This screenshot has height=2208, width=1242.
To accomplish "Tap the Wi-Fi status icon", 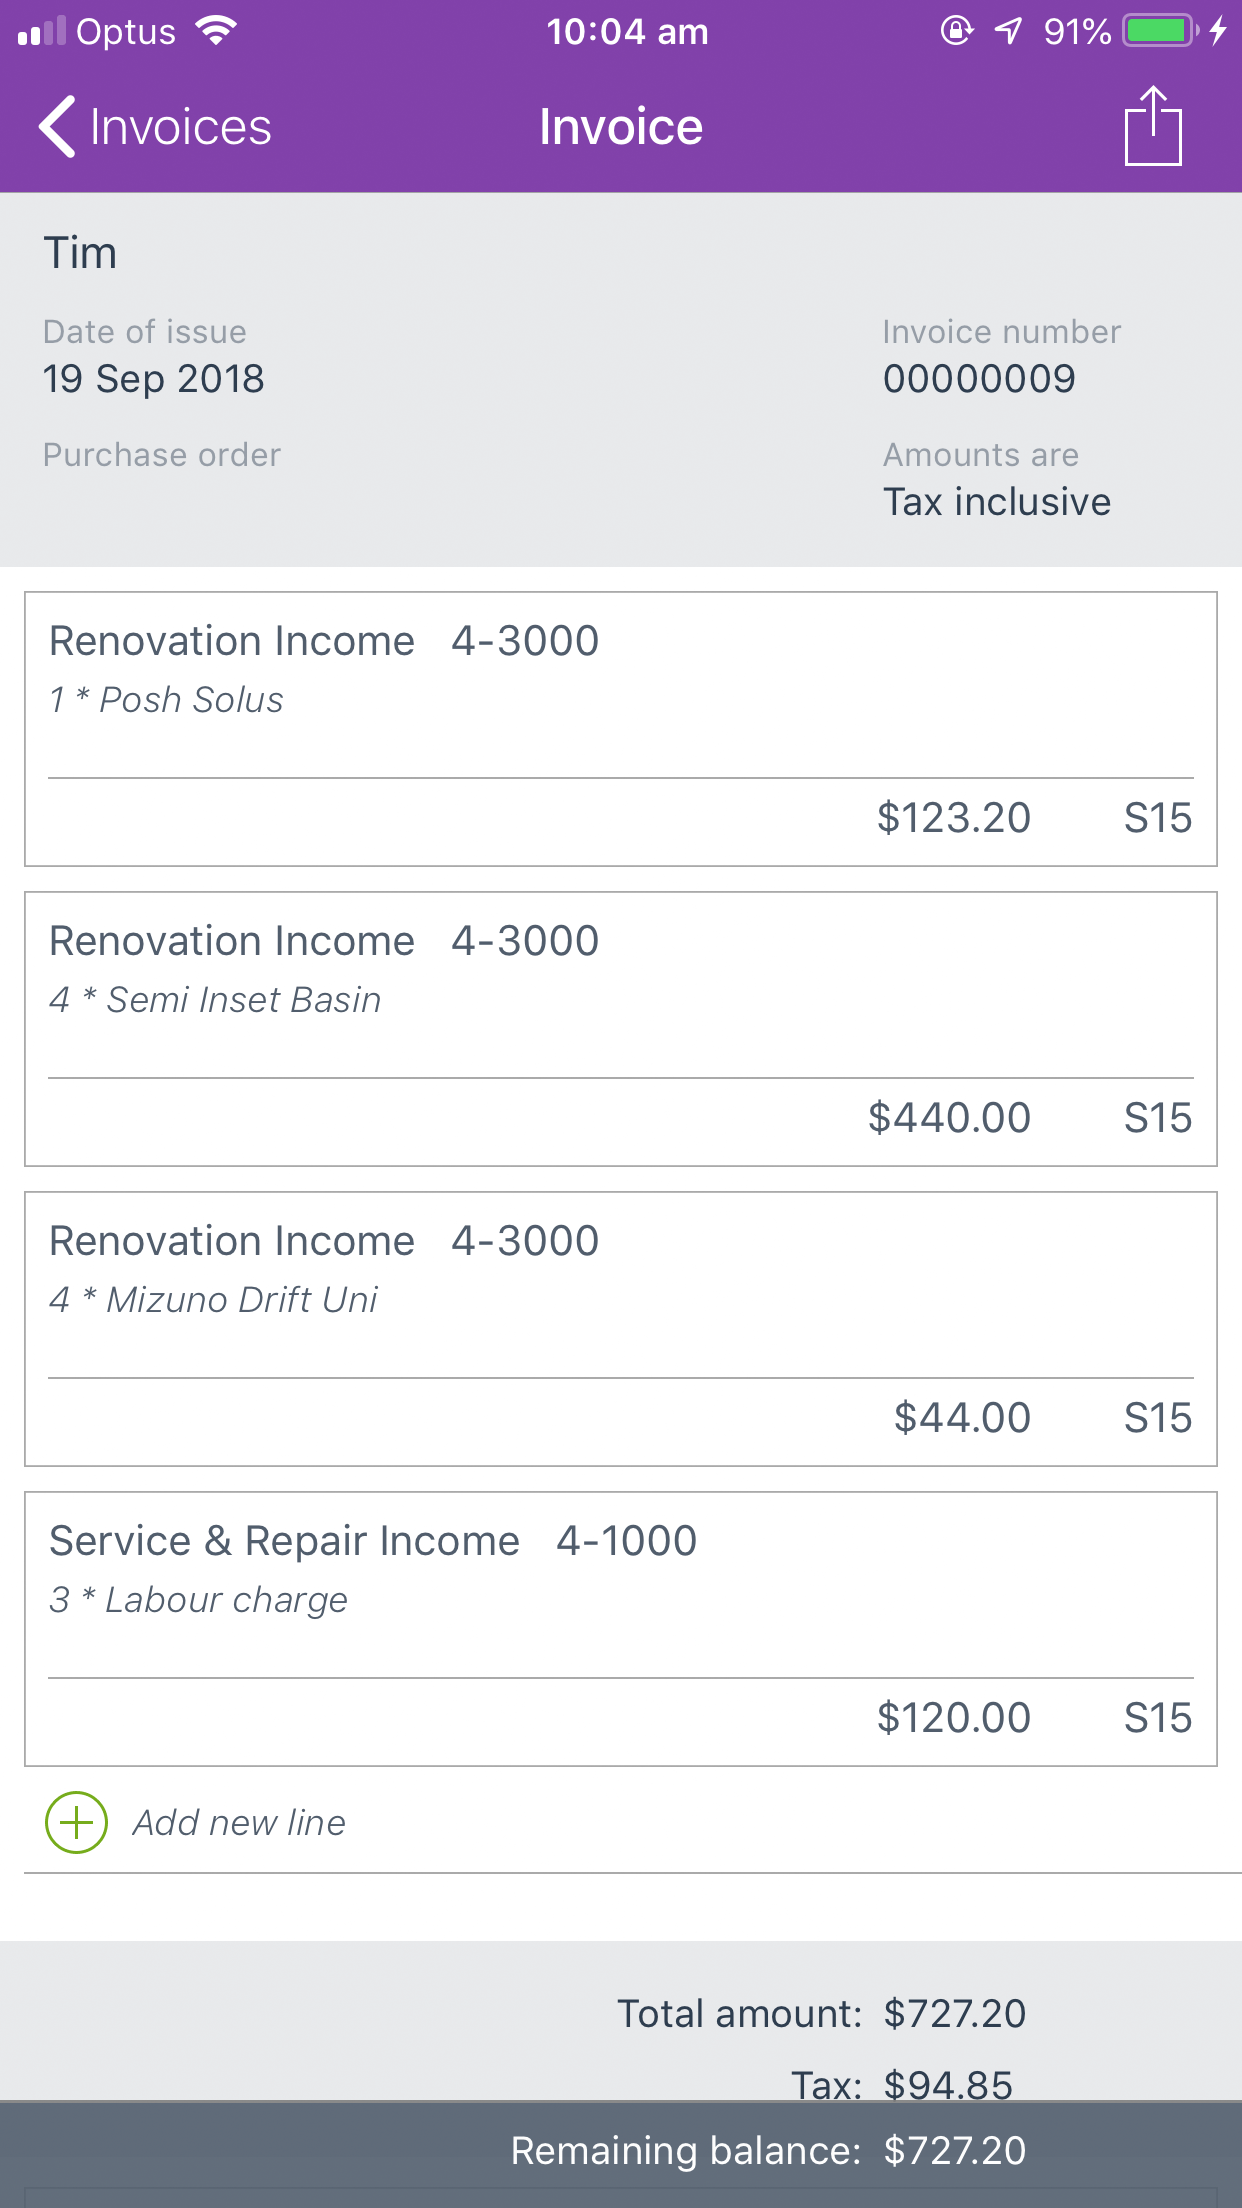I will pos(216,31).
